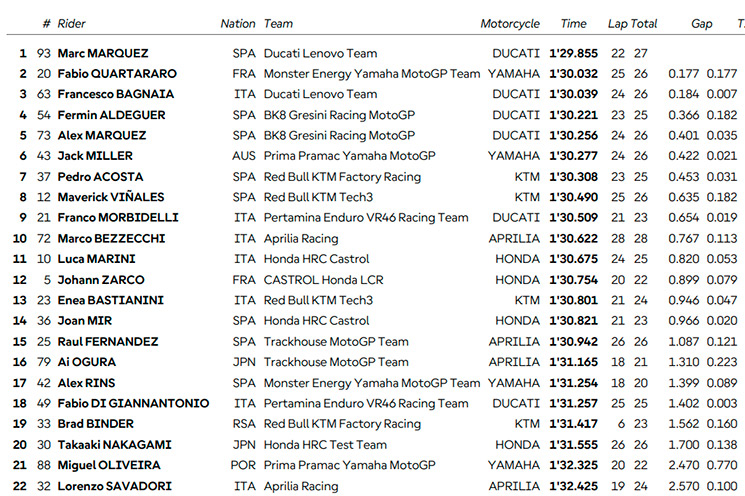Select Lorenzo SAVADORI's time 1'32.425

tap(573, 486)
